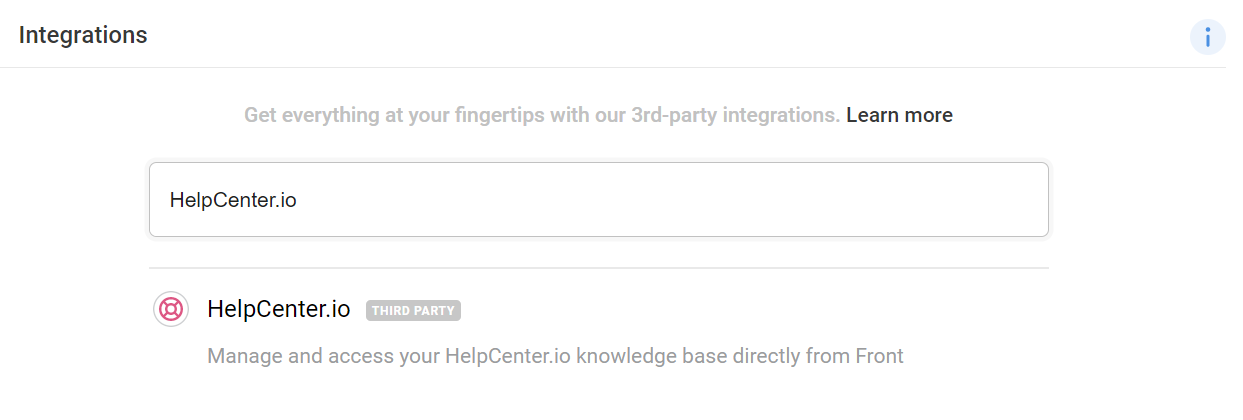This screenshot has height=420, width=1243.
Task: Click "3rd-party integrations" in the tagline
Action: pyautogui.click(x=735, y=115)
